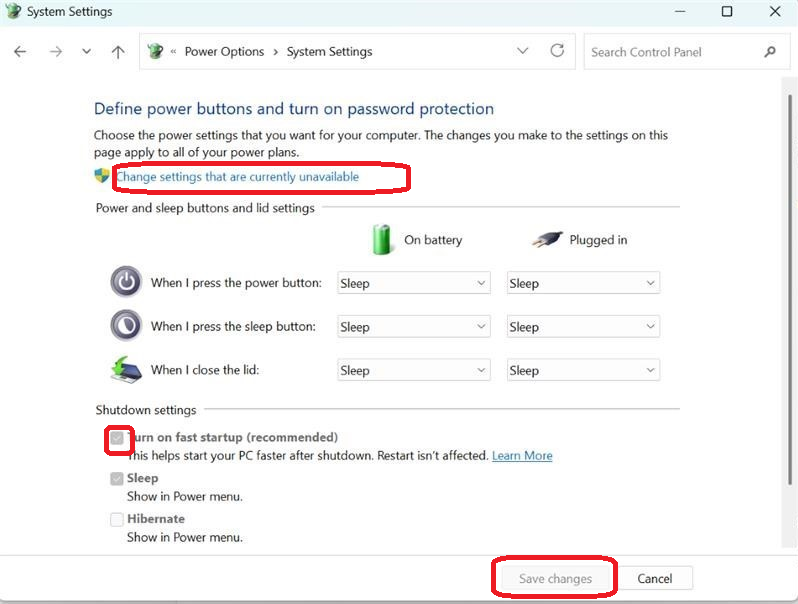Click the laptop lid close icon
This screenshot has width=798, height=604.
(x=126, y=369)
